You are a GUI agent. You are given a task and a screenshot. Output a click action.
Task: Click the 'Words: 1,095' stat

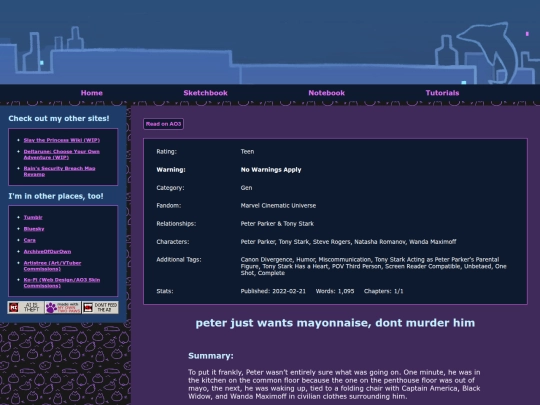(335, 291)
